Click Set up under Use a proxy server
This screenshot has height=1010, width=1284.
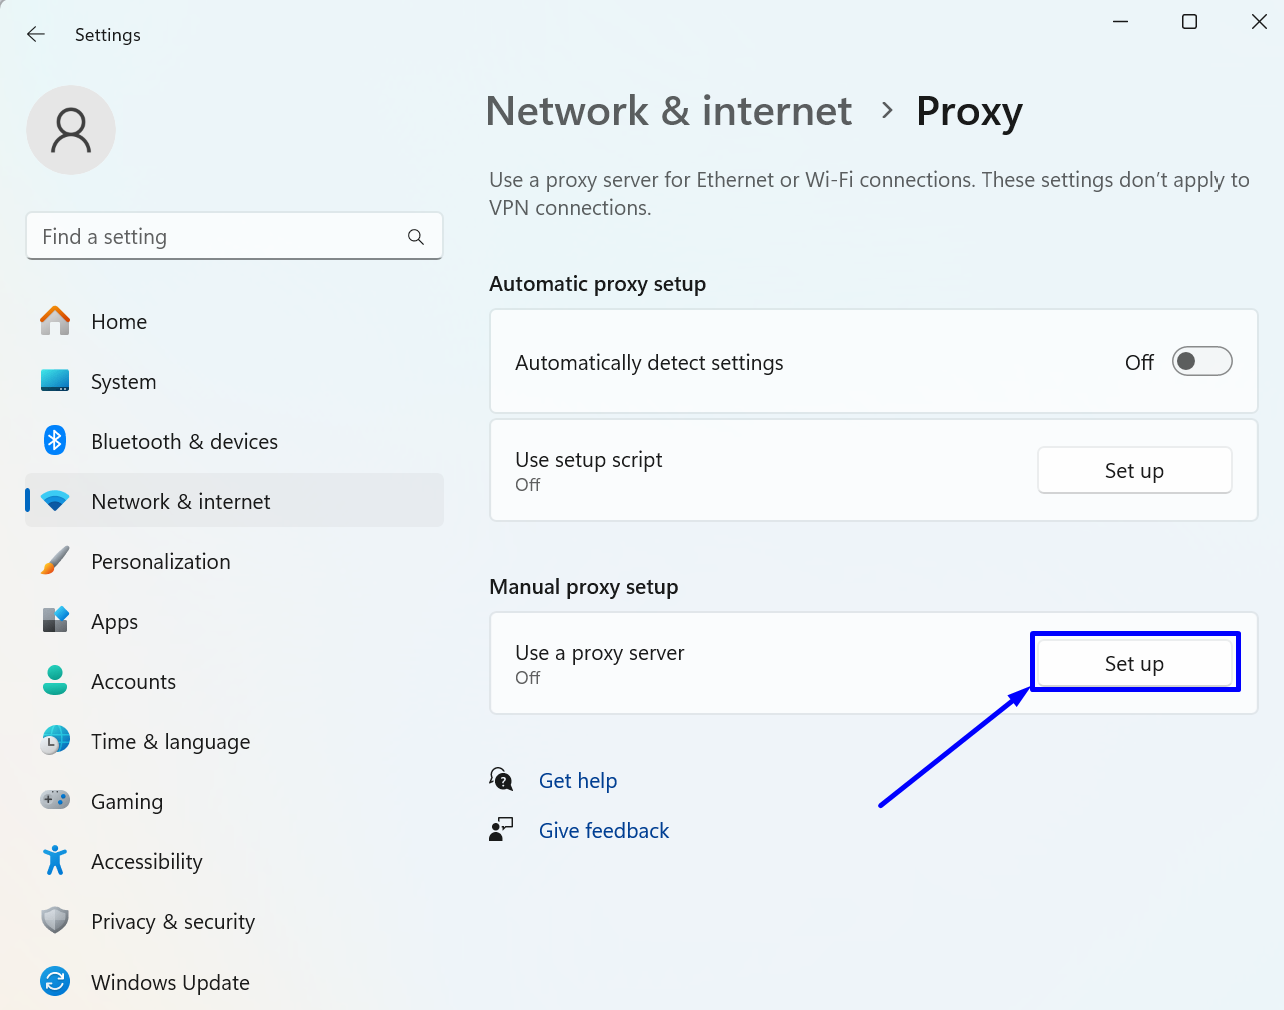pyautogui.click(x=1134, y=663)
